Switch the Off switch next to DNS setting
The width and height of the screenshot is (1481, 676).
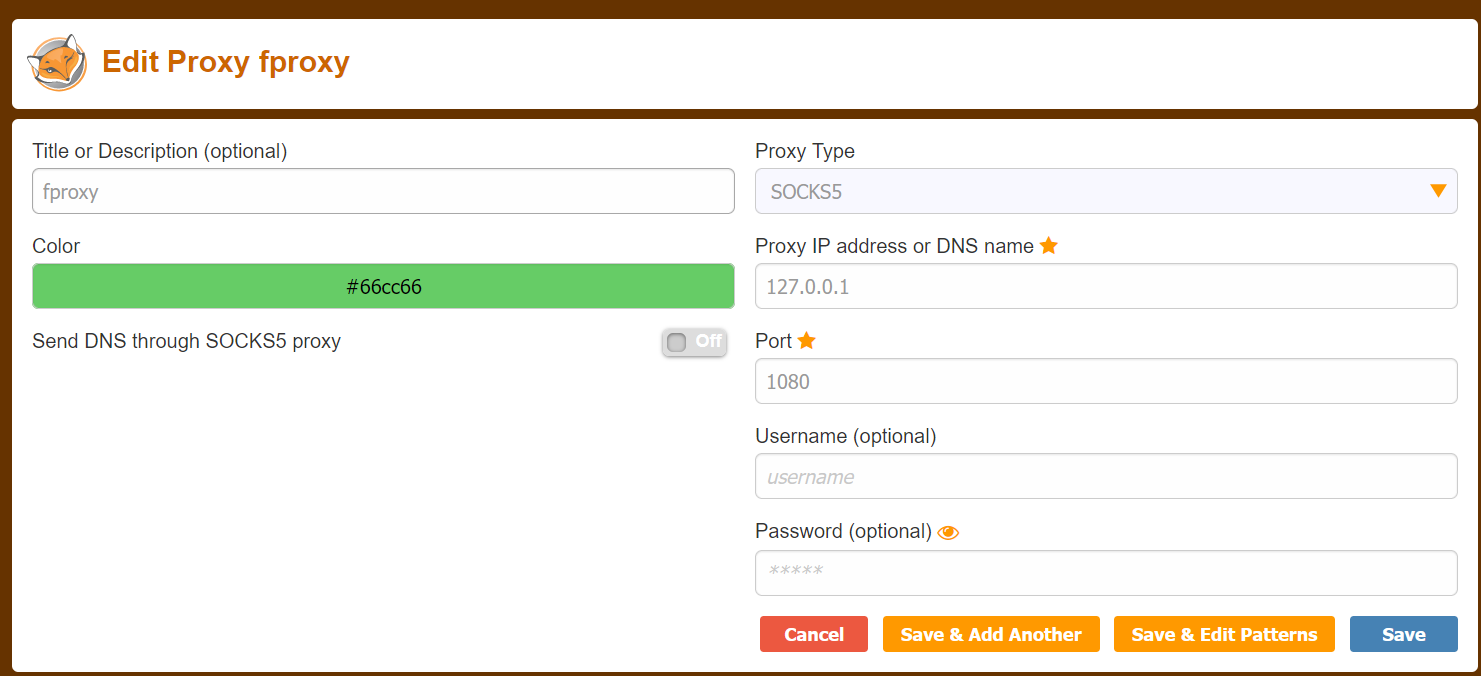coord(694,342)
